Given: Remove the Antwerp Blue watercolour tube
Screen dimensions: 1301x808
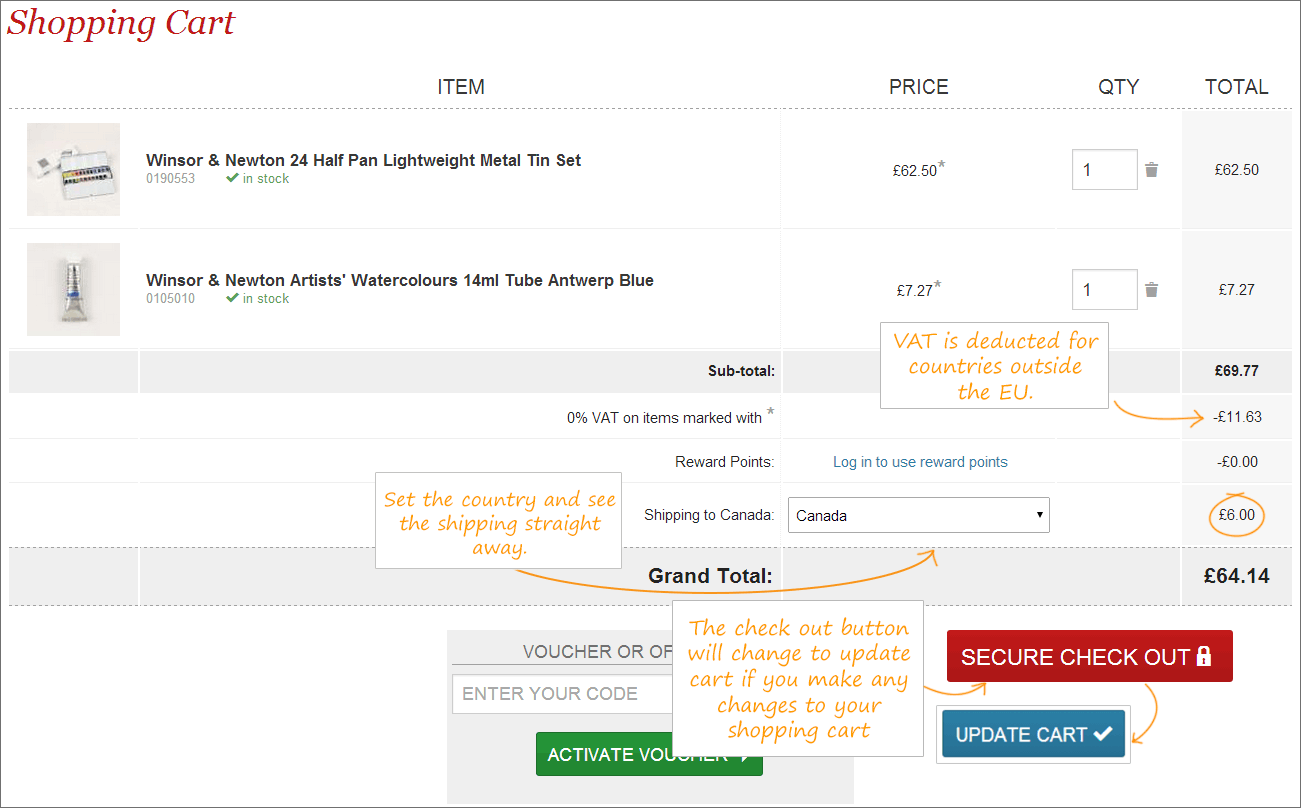Looking at the screenshot, I should coord(1151,290).
